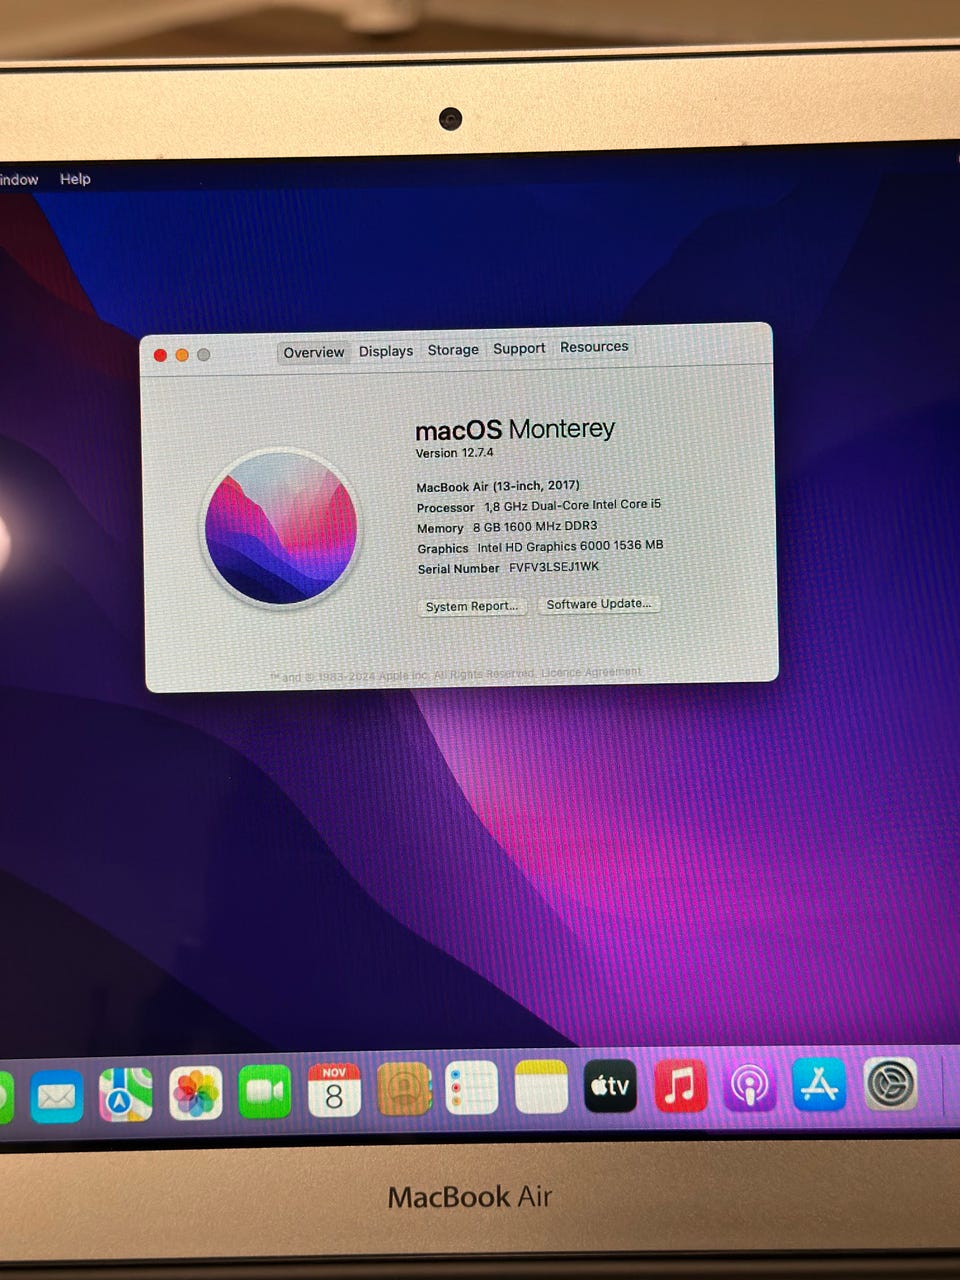The height and width of the screenshot is (1280, 960).
Task: Open the Contacts app in Dock
Action: [x=404, y=1089]
